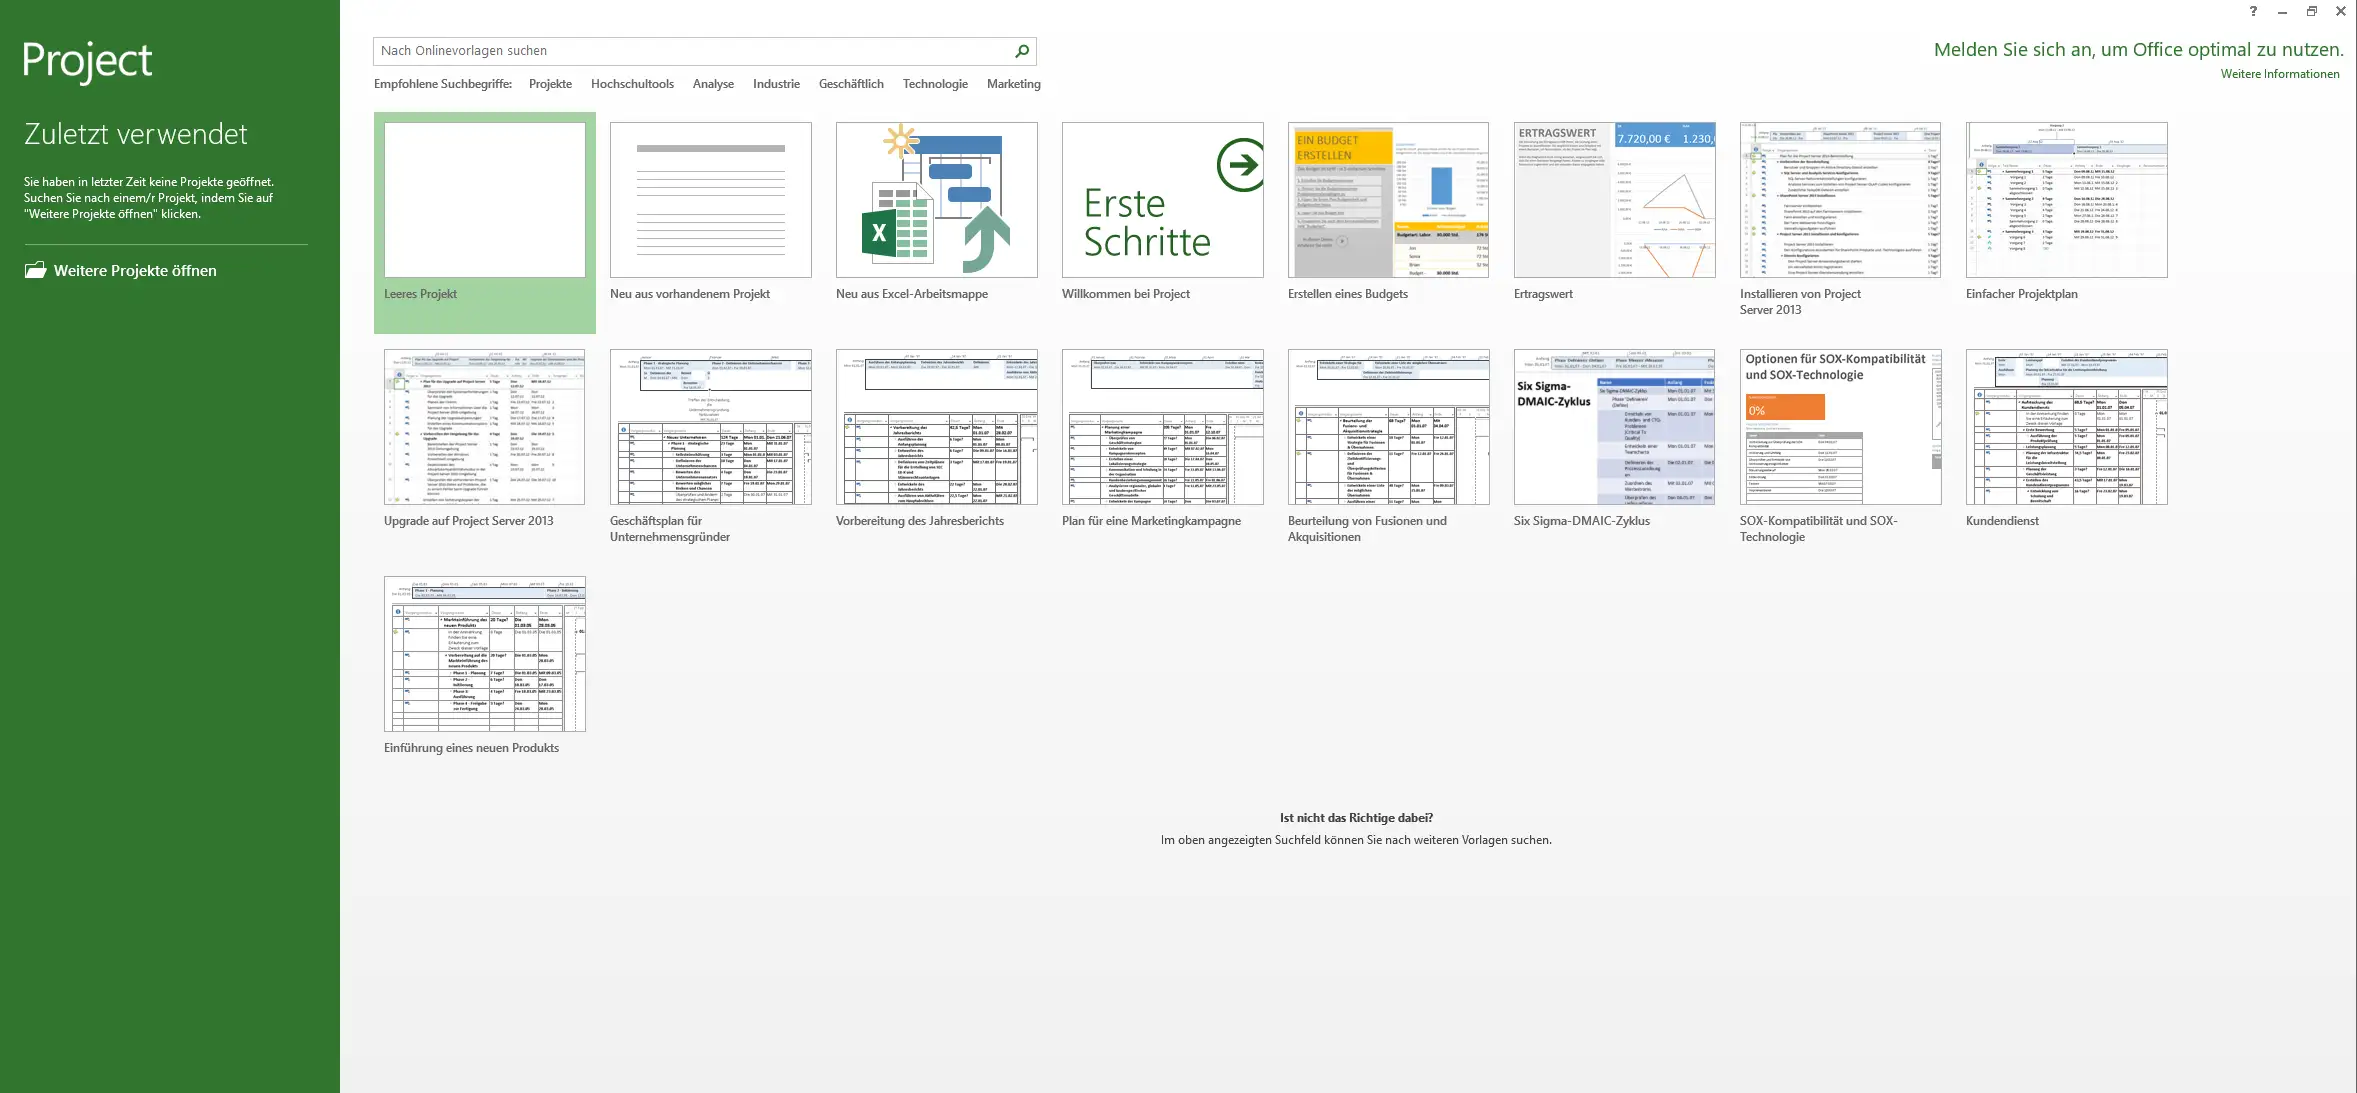This screenshot has height=1093, width=2357.
Task: Click the restore window icon
Action: [2312, 12]
